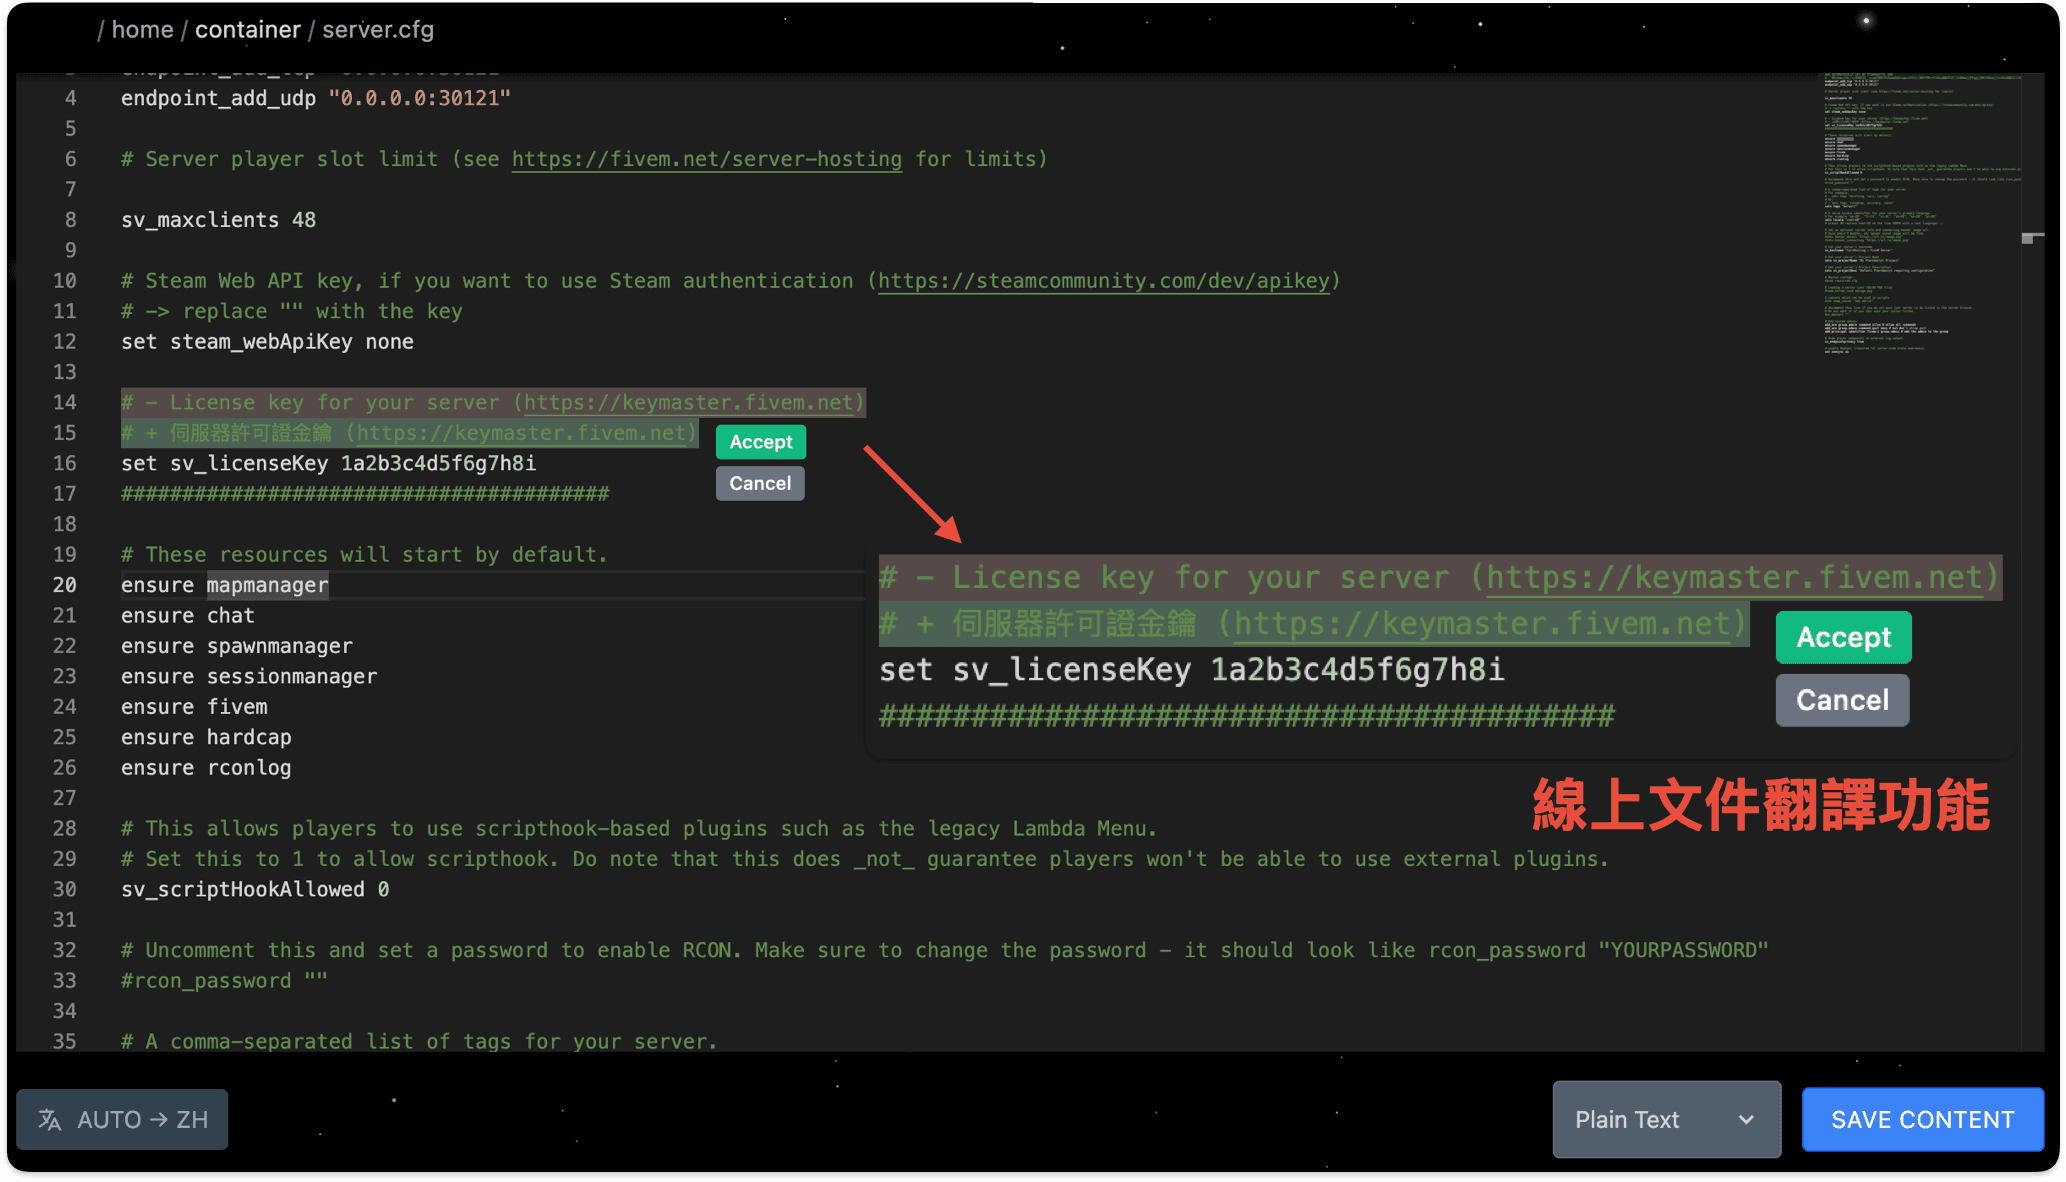Place cursor on sv_maxclients 48 line

click(x=218, y=220)
